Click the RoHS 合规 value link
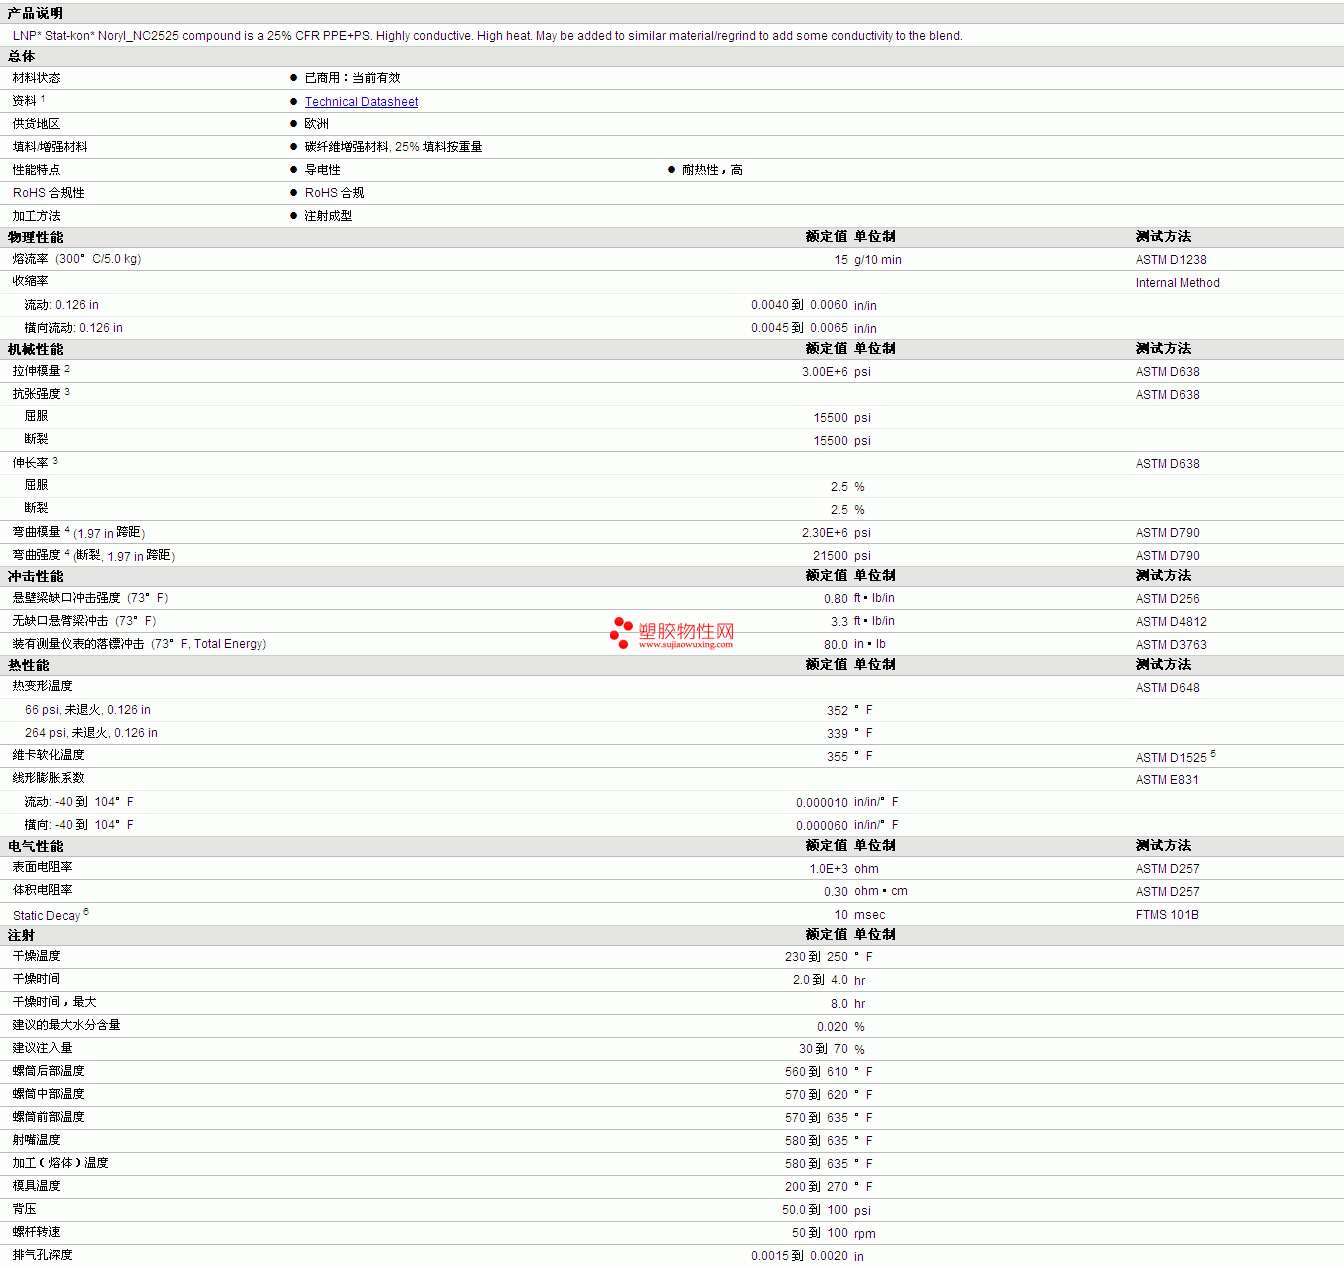Screen dimensions: 1344x1267 [334, 193]
